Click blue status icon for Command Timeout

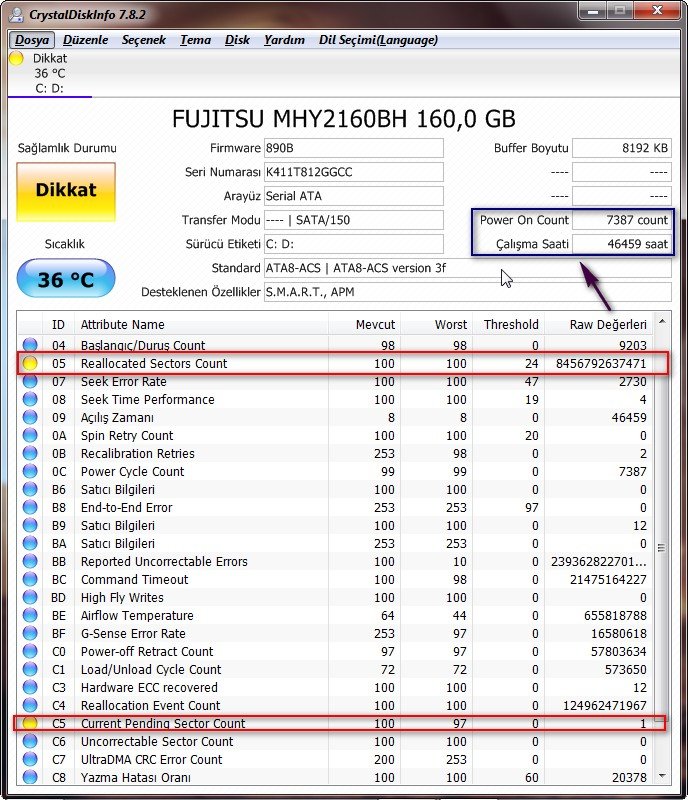(30, 579)
